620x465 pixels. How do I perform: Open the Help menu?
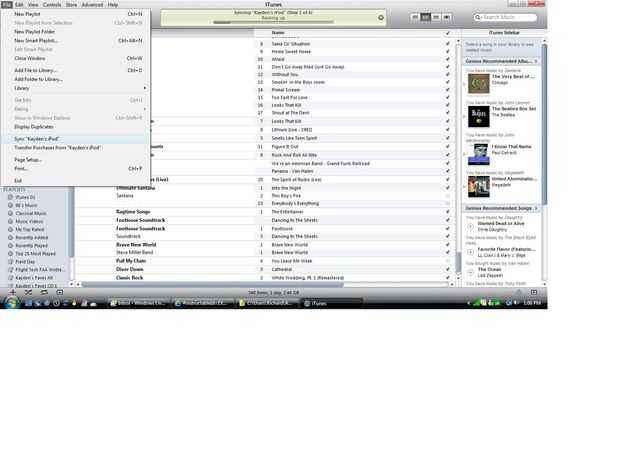coord(113,5)
